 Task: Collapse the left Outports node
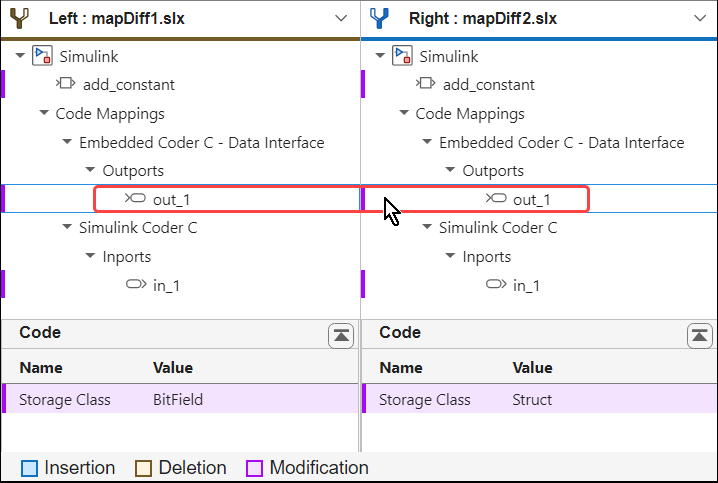pyautogui.click(x=91, y=170)
